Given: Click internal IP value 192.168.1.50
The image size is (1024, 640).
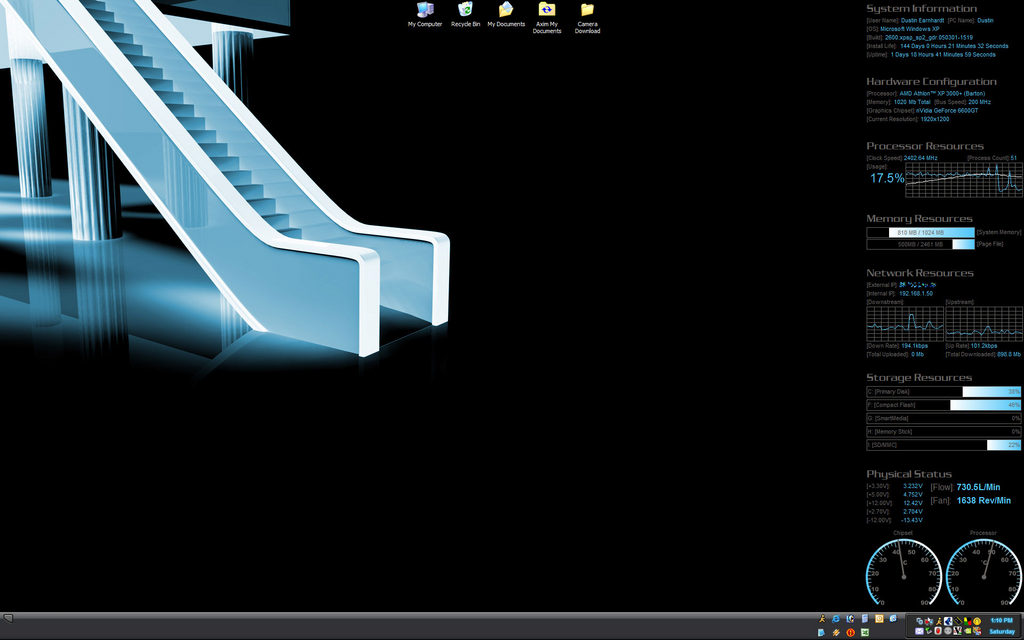Looking at the screenshot, I should [x=916, y=293].
